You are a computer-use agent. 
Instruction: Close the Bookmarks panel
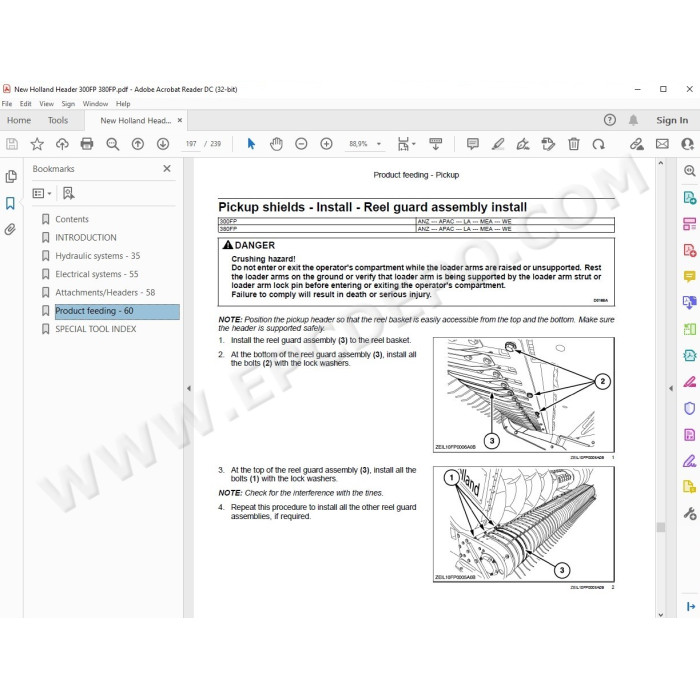(167, 169)
